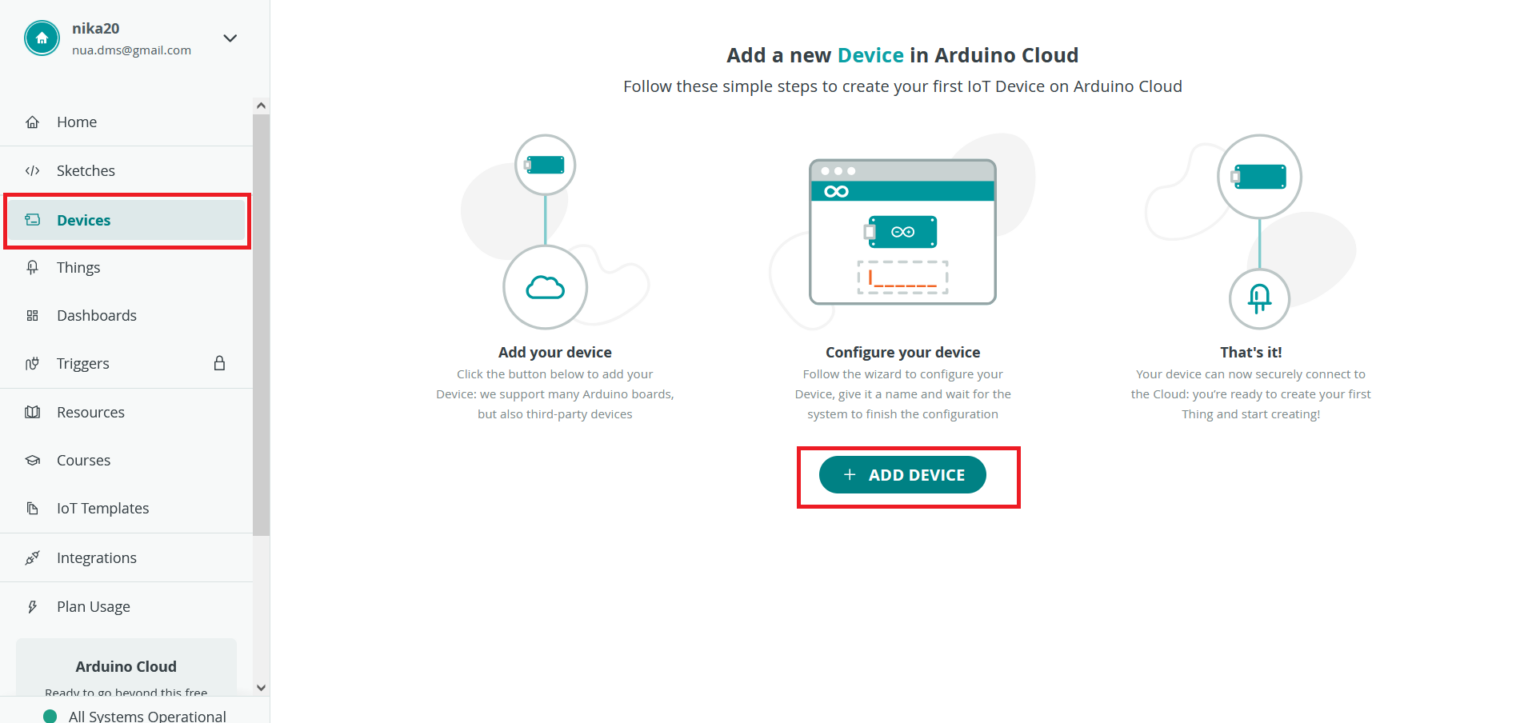Screen dimensions: 1536x723
Task: Click the Triggers lock icon
Action: [219, 363]
